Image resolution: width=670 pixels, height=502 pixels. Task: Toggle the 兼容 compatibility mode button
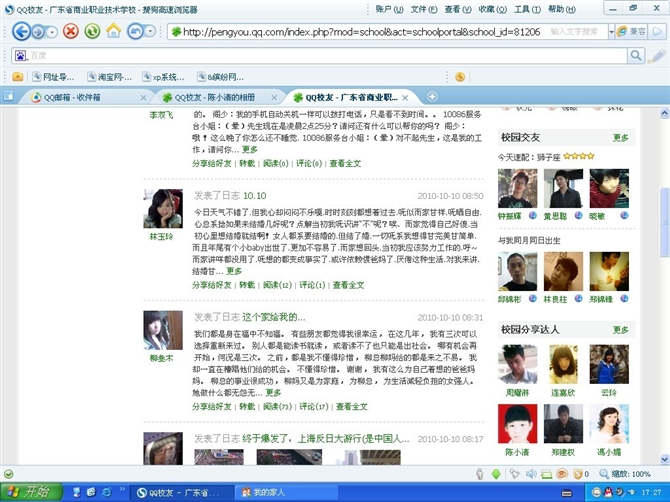point(632,31)
